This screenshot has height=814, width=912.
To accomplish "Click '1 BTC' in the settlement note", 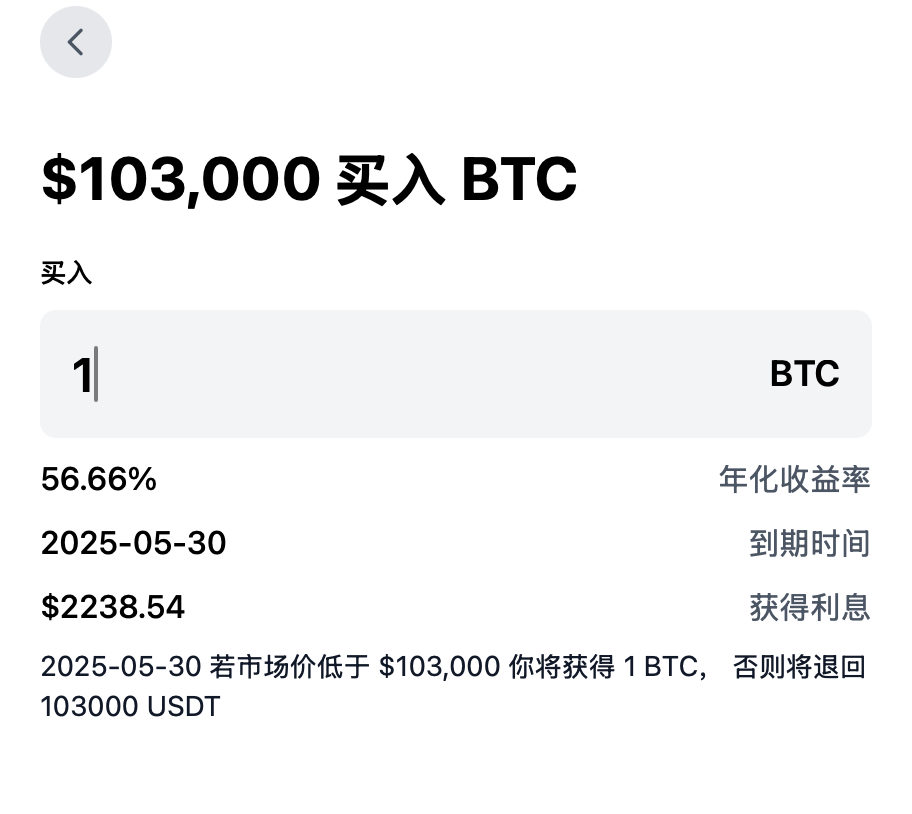I will point(661,666).
